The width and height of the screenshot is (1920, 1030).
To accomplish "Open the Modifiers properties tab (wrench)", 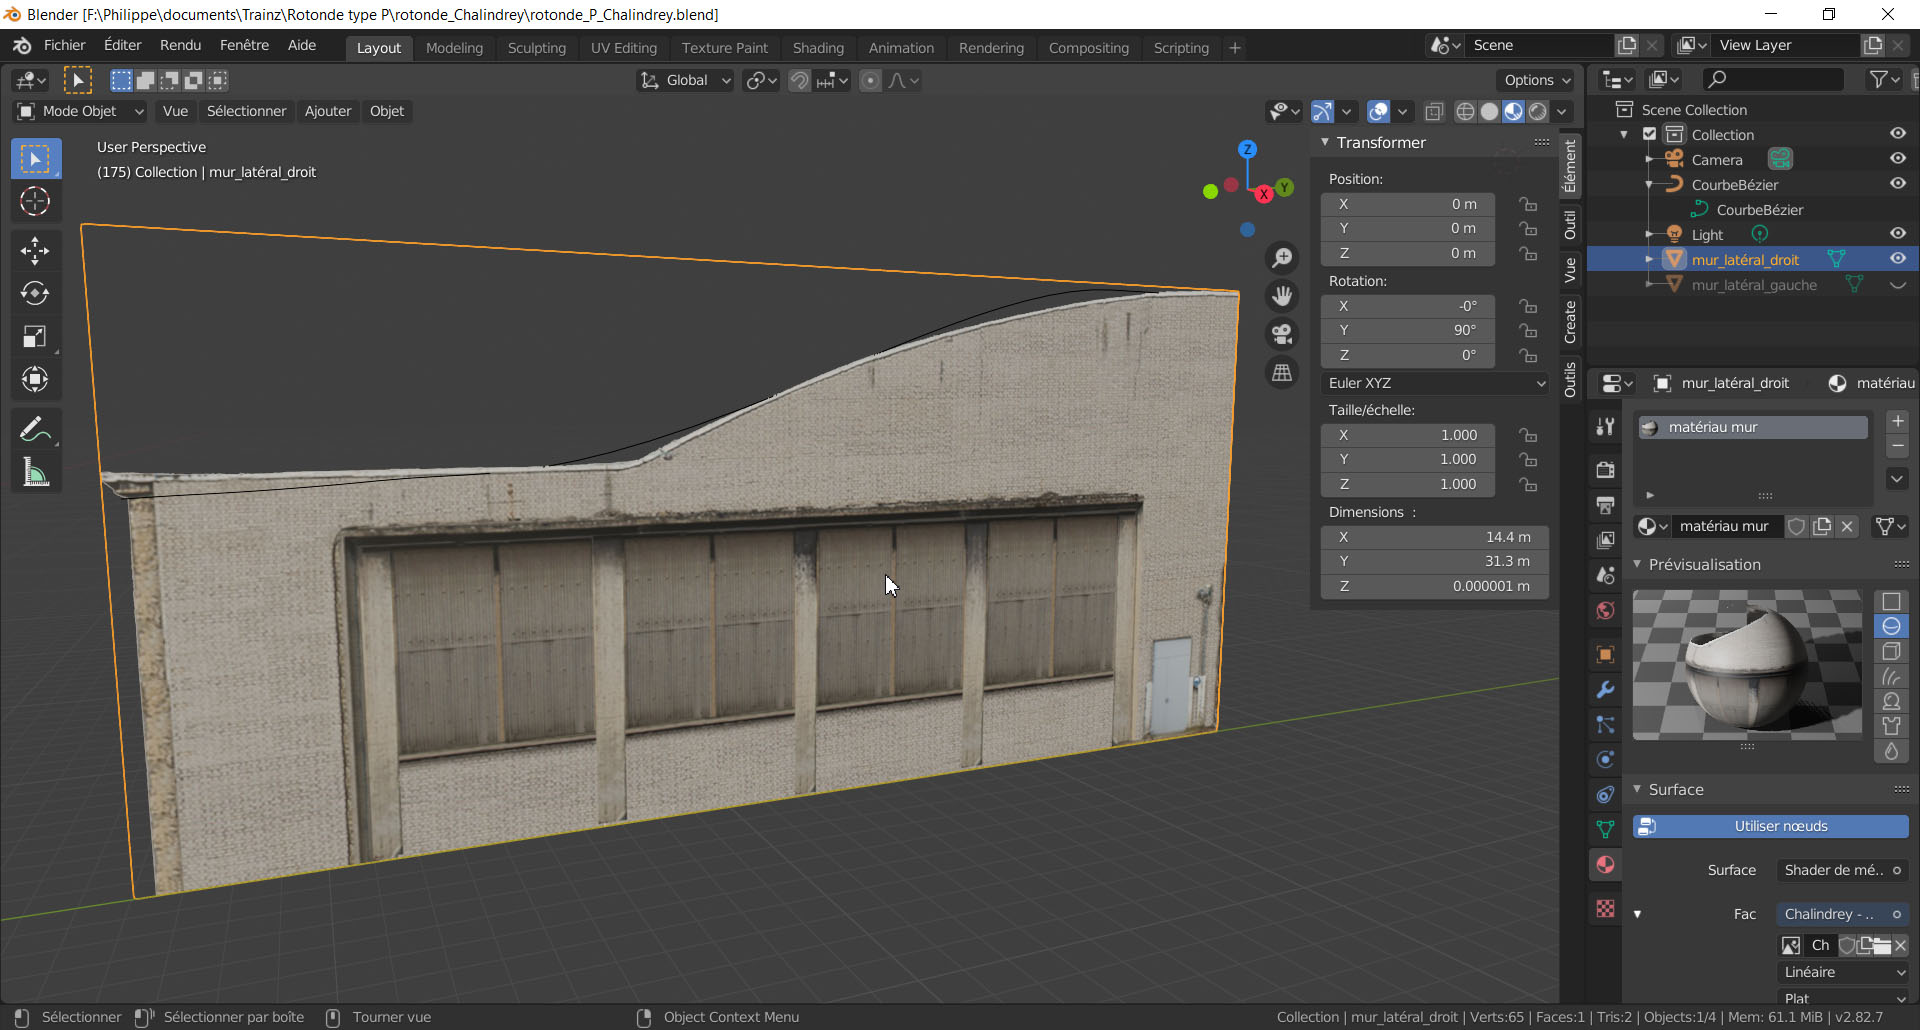I will click(1605, 690).
